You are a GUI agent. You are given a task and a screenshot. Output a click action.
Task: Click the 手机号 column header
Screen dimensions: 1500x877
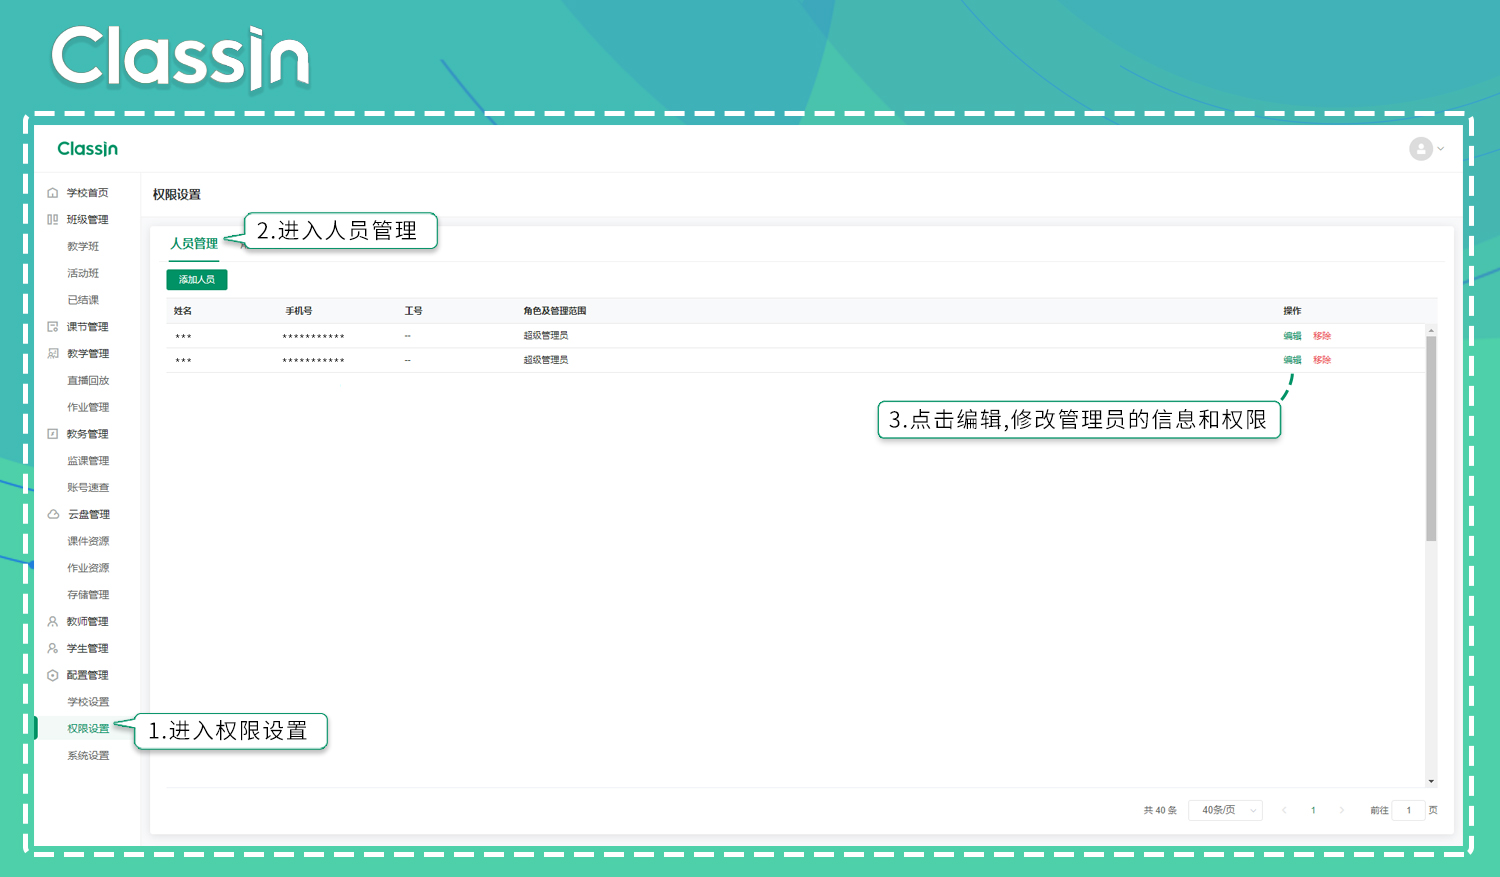[299, 311]
